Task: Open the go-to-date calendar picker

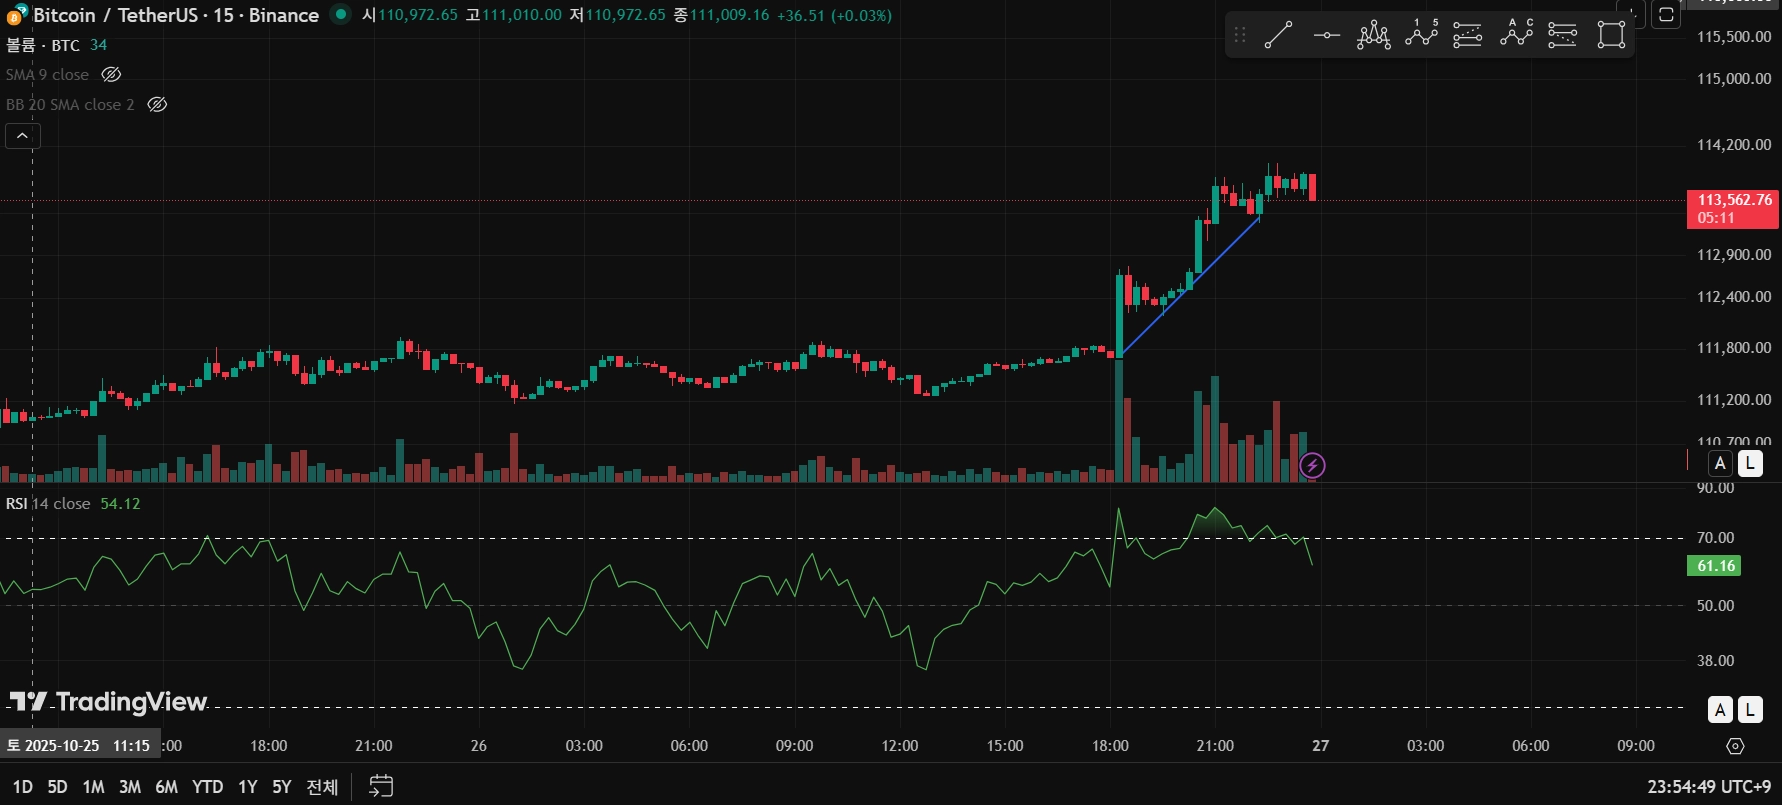Action: (x=381, y=786)
